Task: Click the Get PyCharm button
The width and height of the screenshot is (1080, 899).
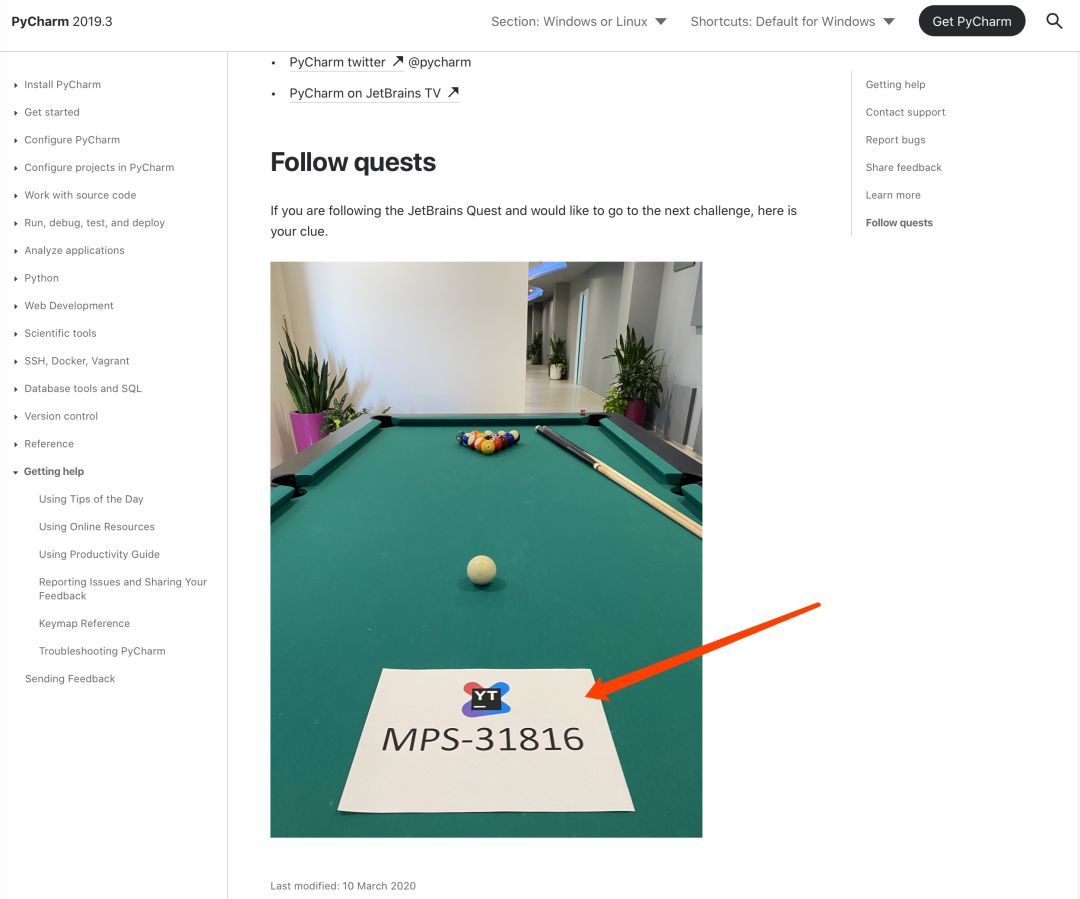Action: (972, 21)
